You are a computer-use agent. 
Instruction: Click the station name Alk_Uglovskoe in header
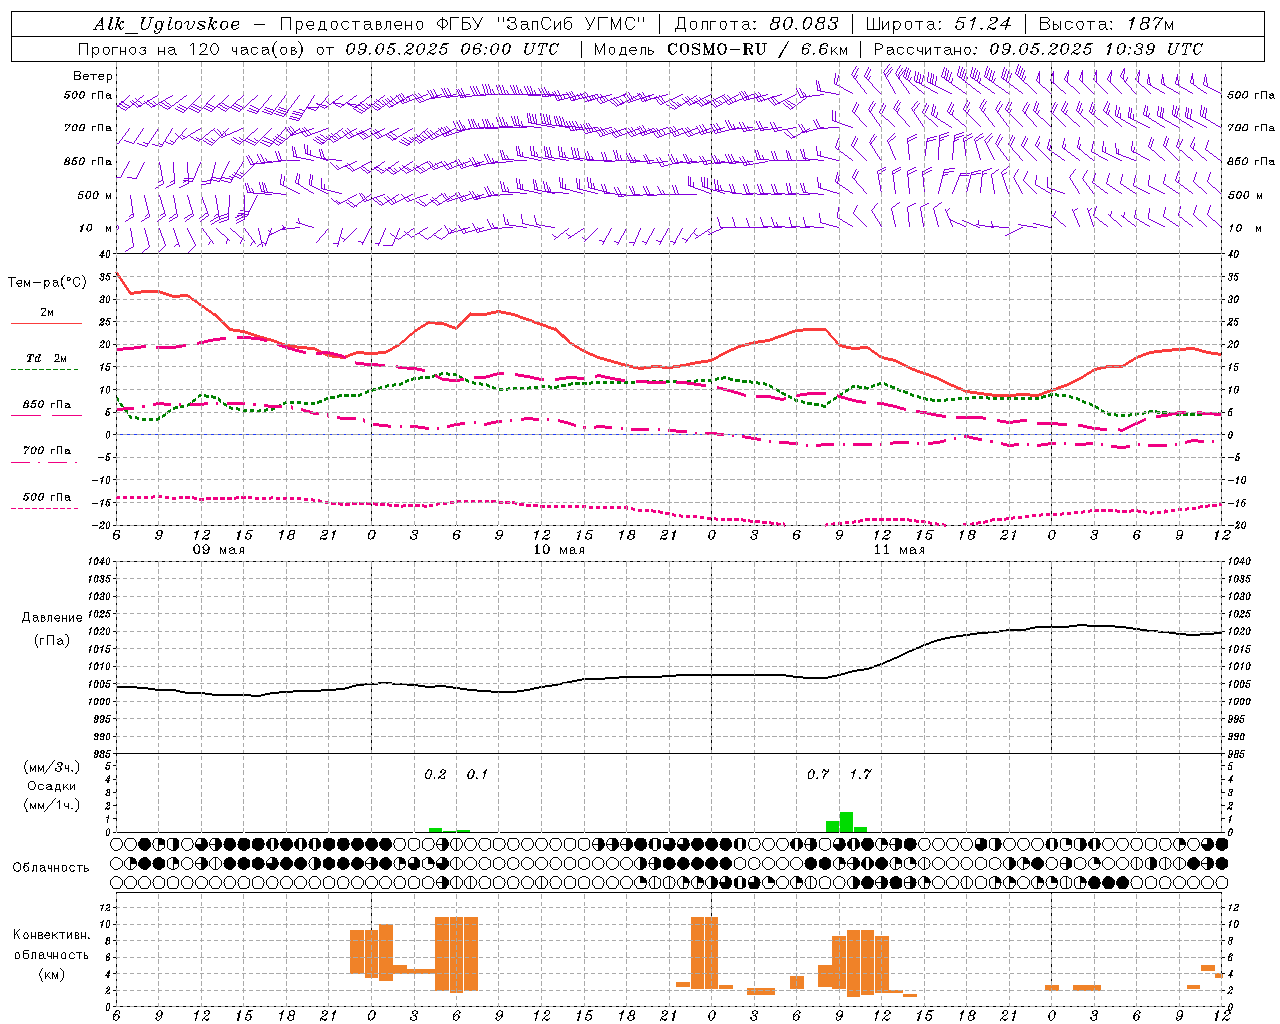[x=168, y=24]
